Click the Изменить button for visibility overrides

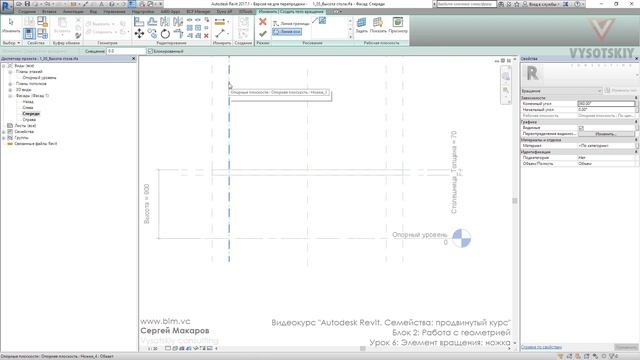pos(605,134)
